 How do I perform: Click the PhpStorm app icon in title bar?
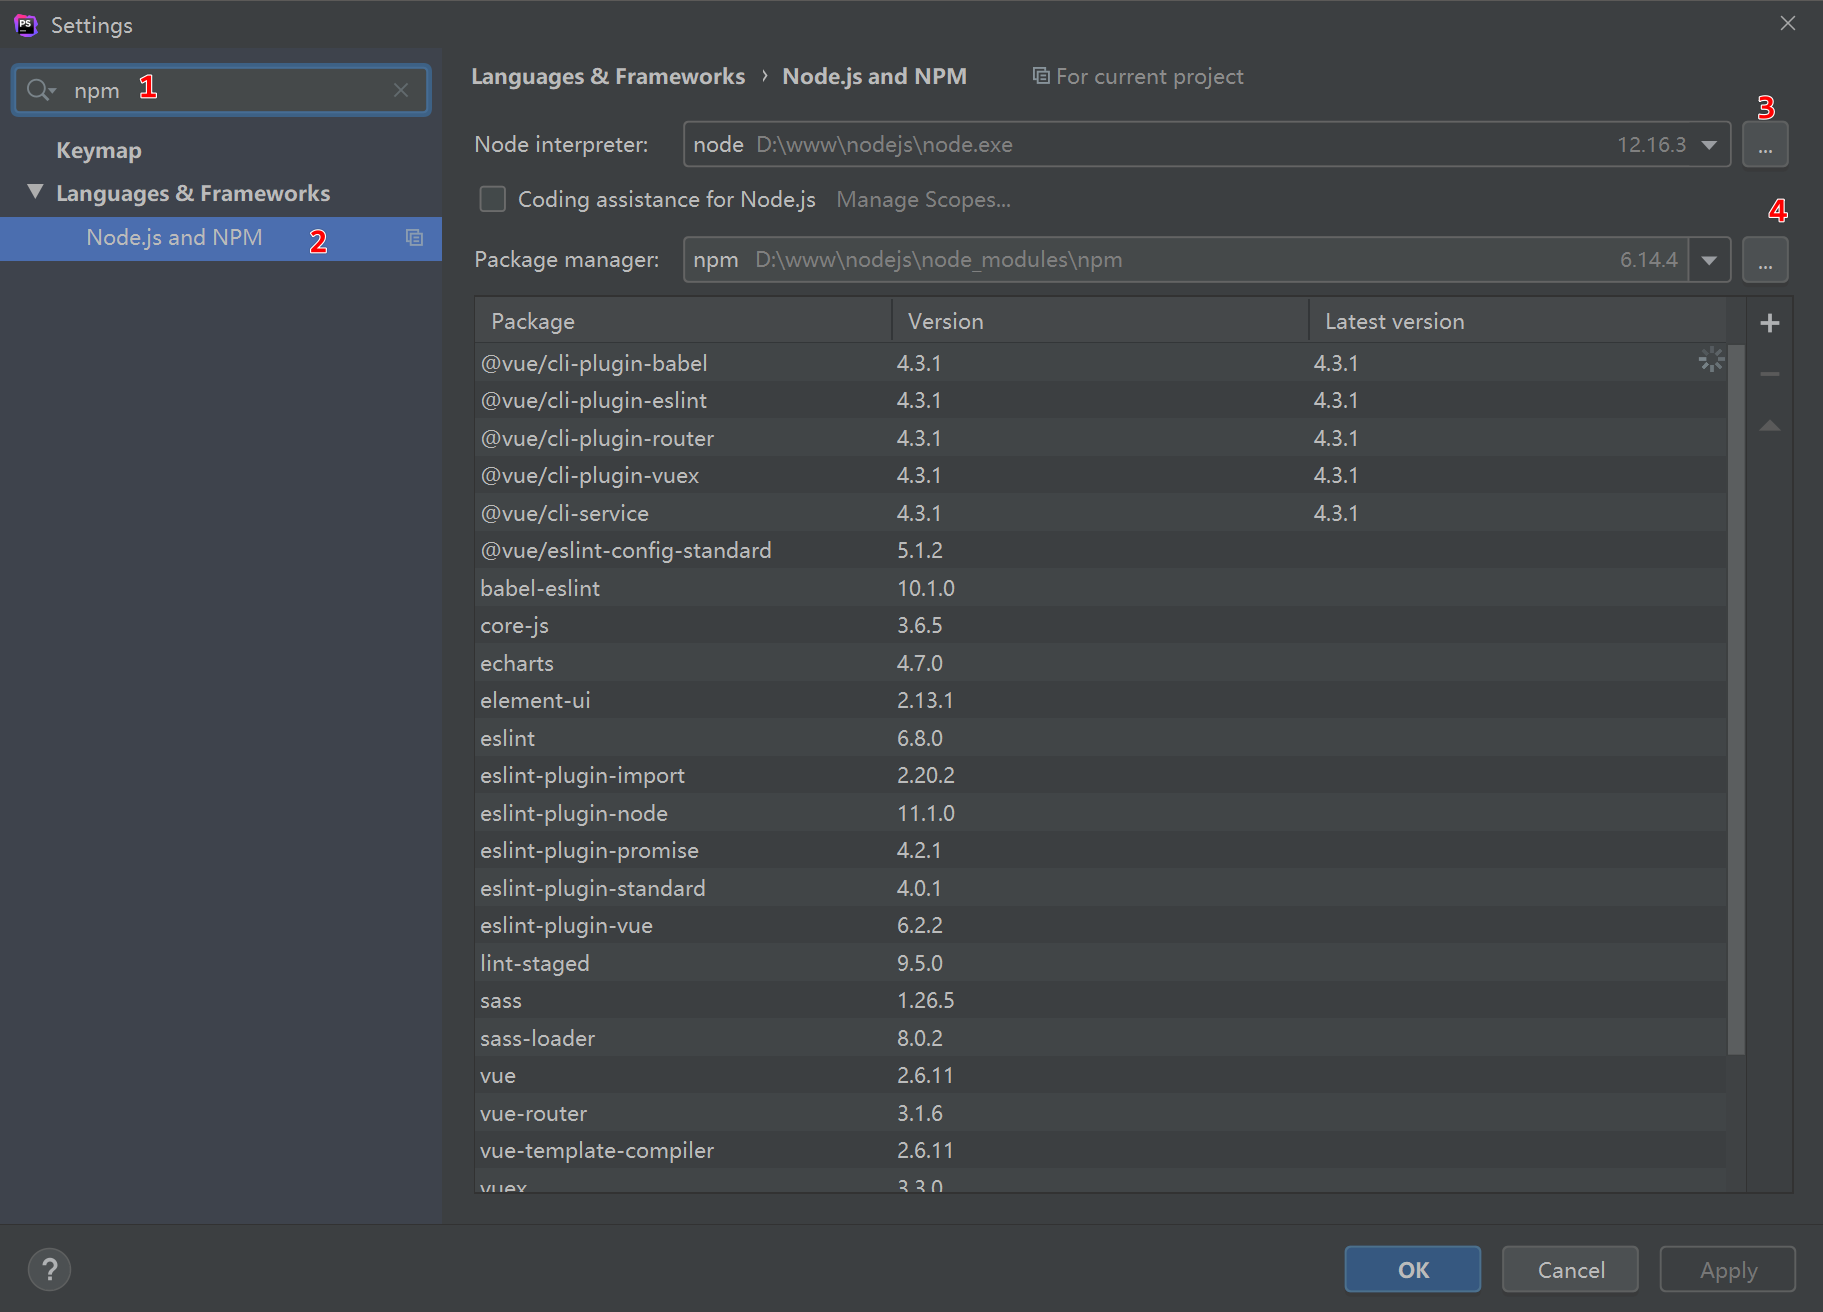(x=26, y=25)
